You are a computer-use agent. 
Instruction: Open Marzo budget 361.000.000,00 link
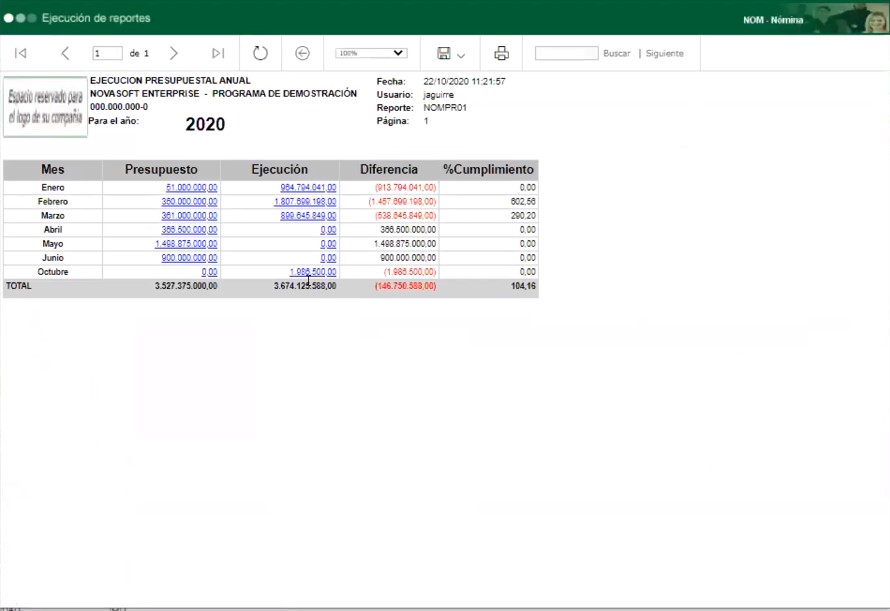[x=189, y=216]
